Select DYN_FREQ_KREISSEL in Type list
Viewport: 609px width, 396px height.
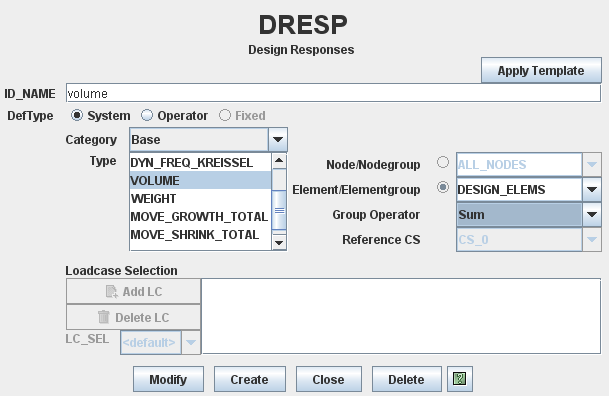click(x=200, y=163)
